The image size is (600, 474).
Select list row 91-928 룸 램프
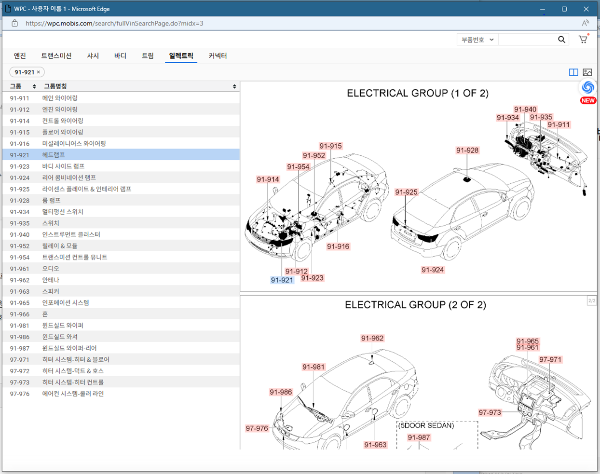tap(121, 200)
